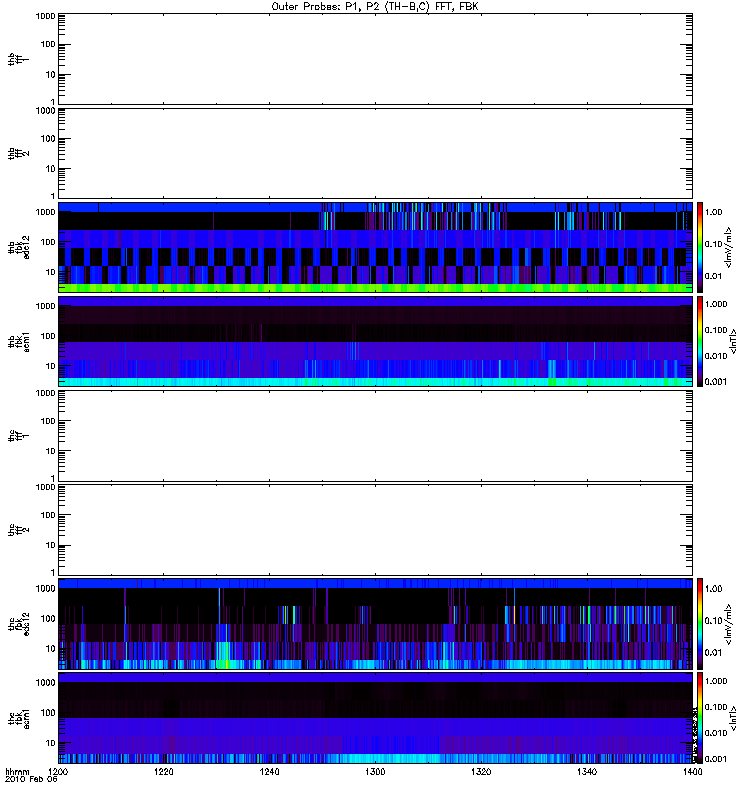Click the 10 y-tick of thc fbk scm1 panel
This screenshot has width=750, height=800.
(x=50, y=743)
